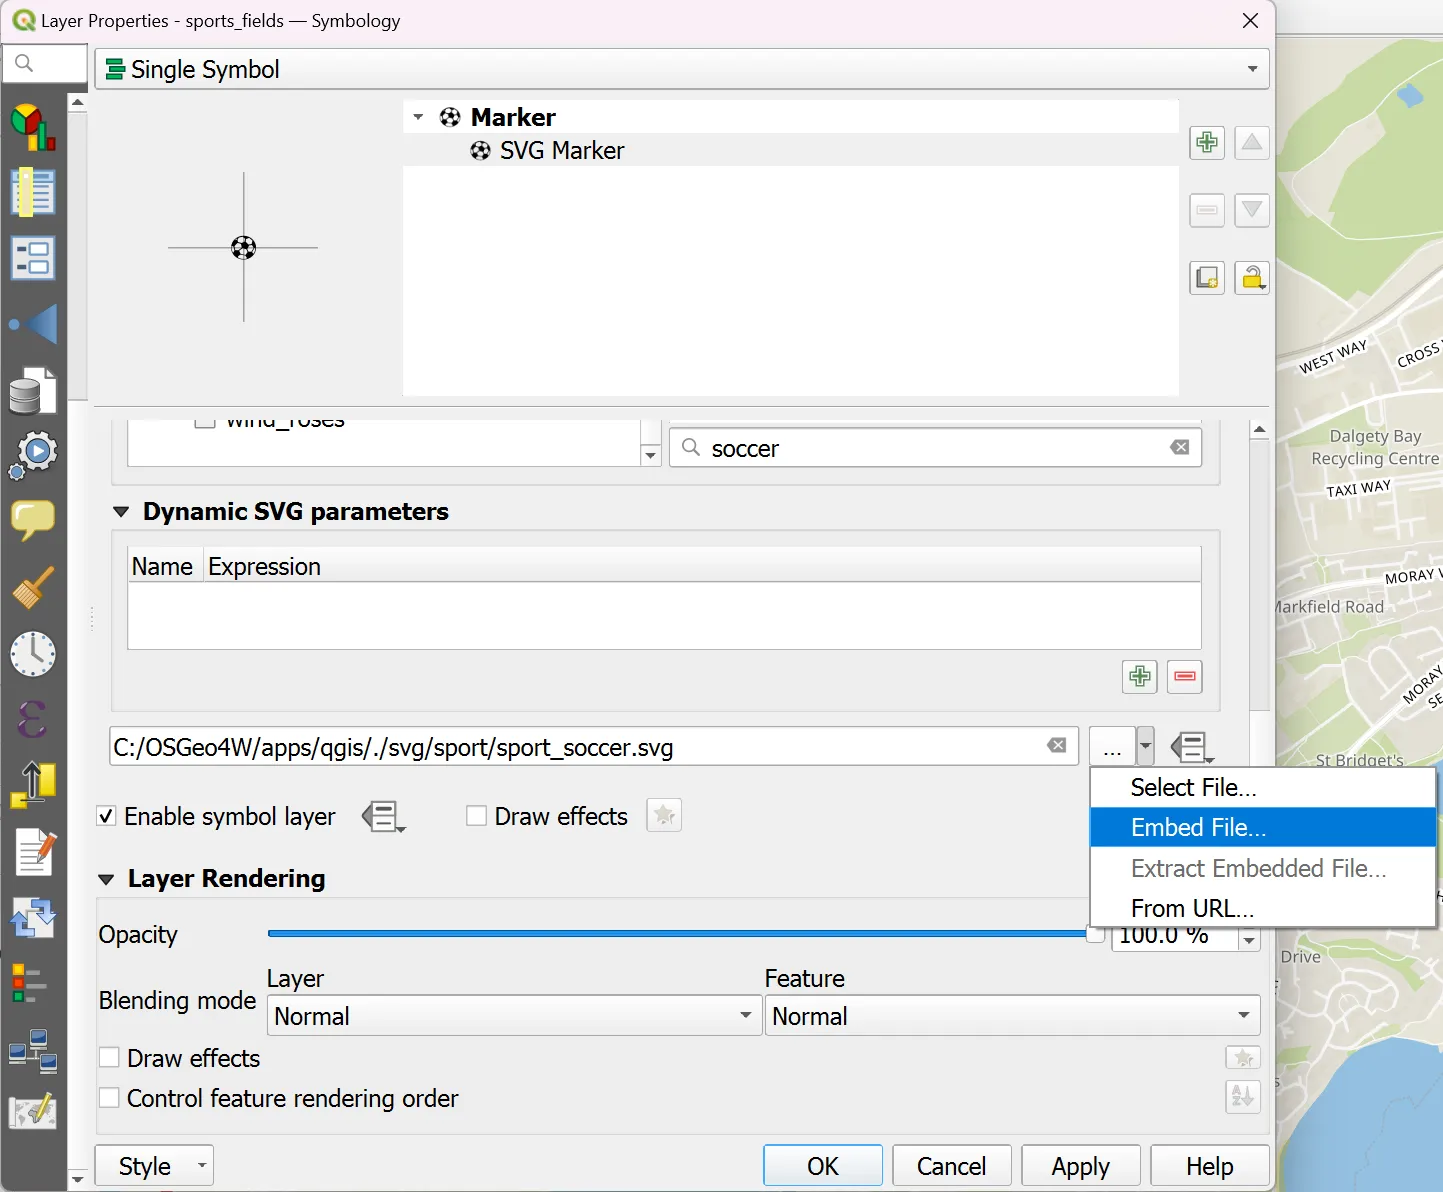Confirm with the OK button
Viewport: 1443px width, 1192px height.
tap(823, 1166)
